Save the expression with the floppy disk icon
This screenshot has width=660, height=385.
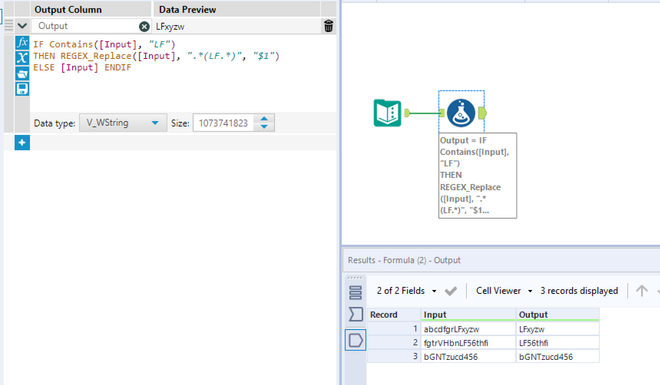(22, 89)
